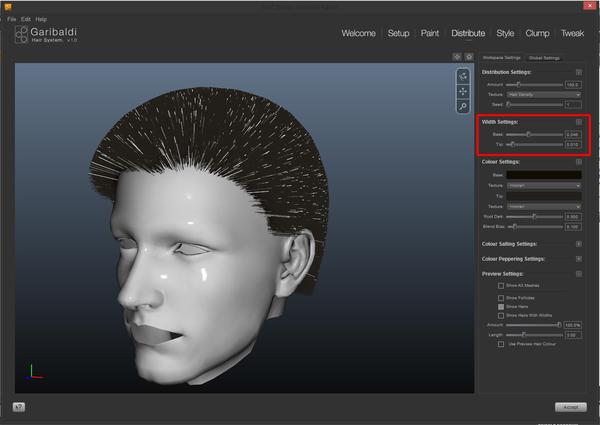600x425 pixels.
Task: Click the Garibaldi logo icon
Action: pyautogui.click(x=22, y=36)
